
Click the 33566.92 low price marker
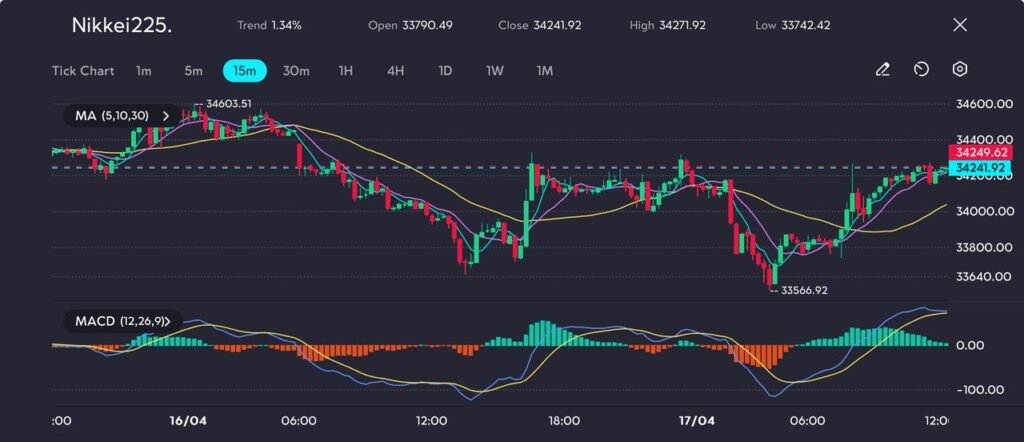point(803,290)
